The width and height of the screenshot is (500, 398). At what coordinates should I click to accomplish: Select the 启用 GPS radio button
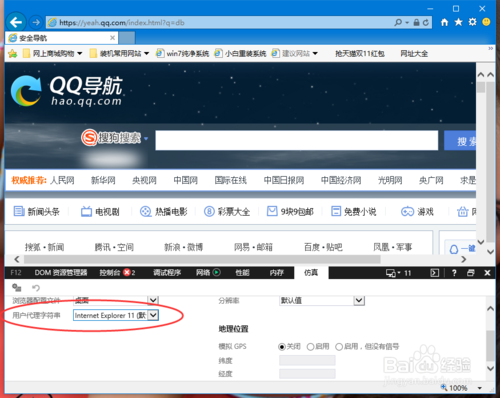310,347
